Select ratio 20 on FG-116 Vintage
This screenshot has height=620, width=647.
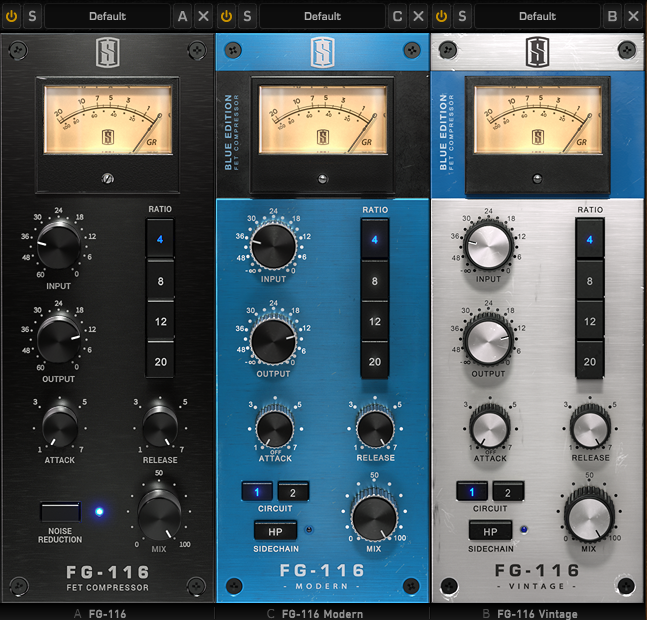(x=590, y=361)
